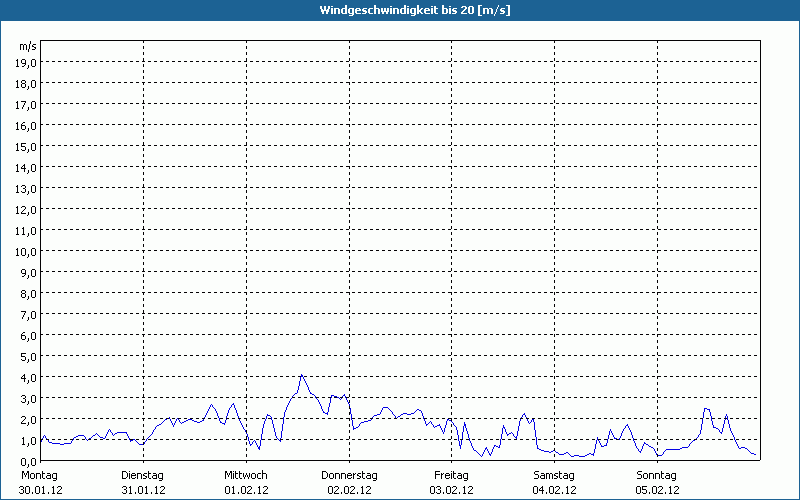Click the '7,0' y-axis label
The height and width of the screenshot is (500, 800).
point(28,315)
